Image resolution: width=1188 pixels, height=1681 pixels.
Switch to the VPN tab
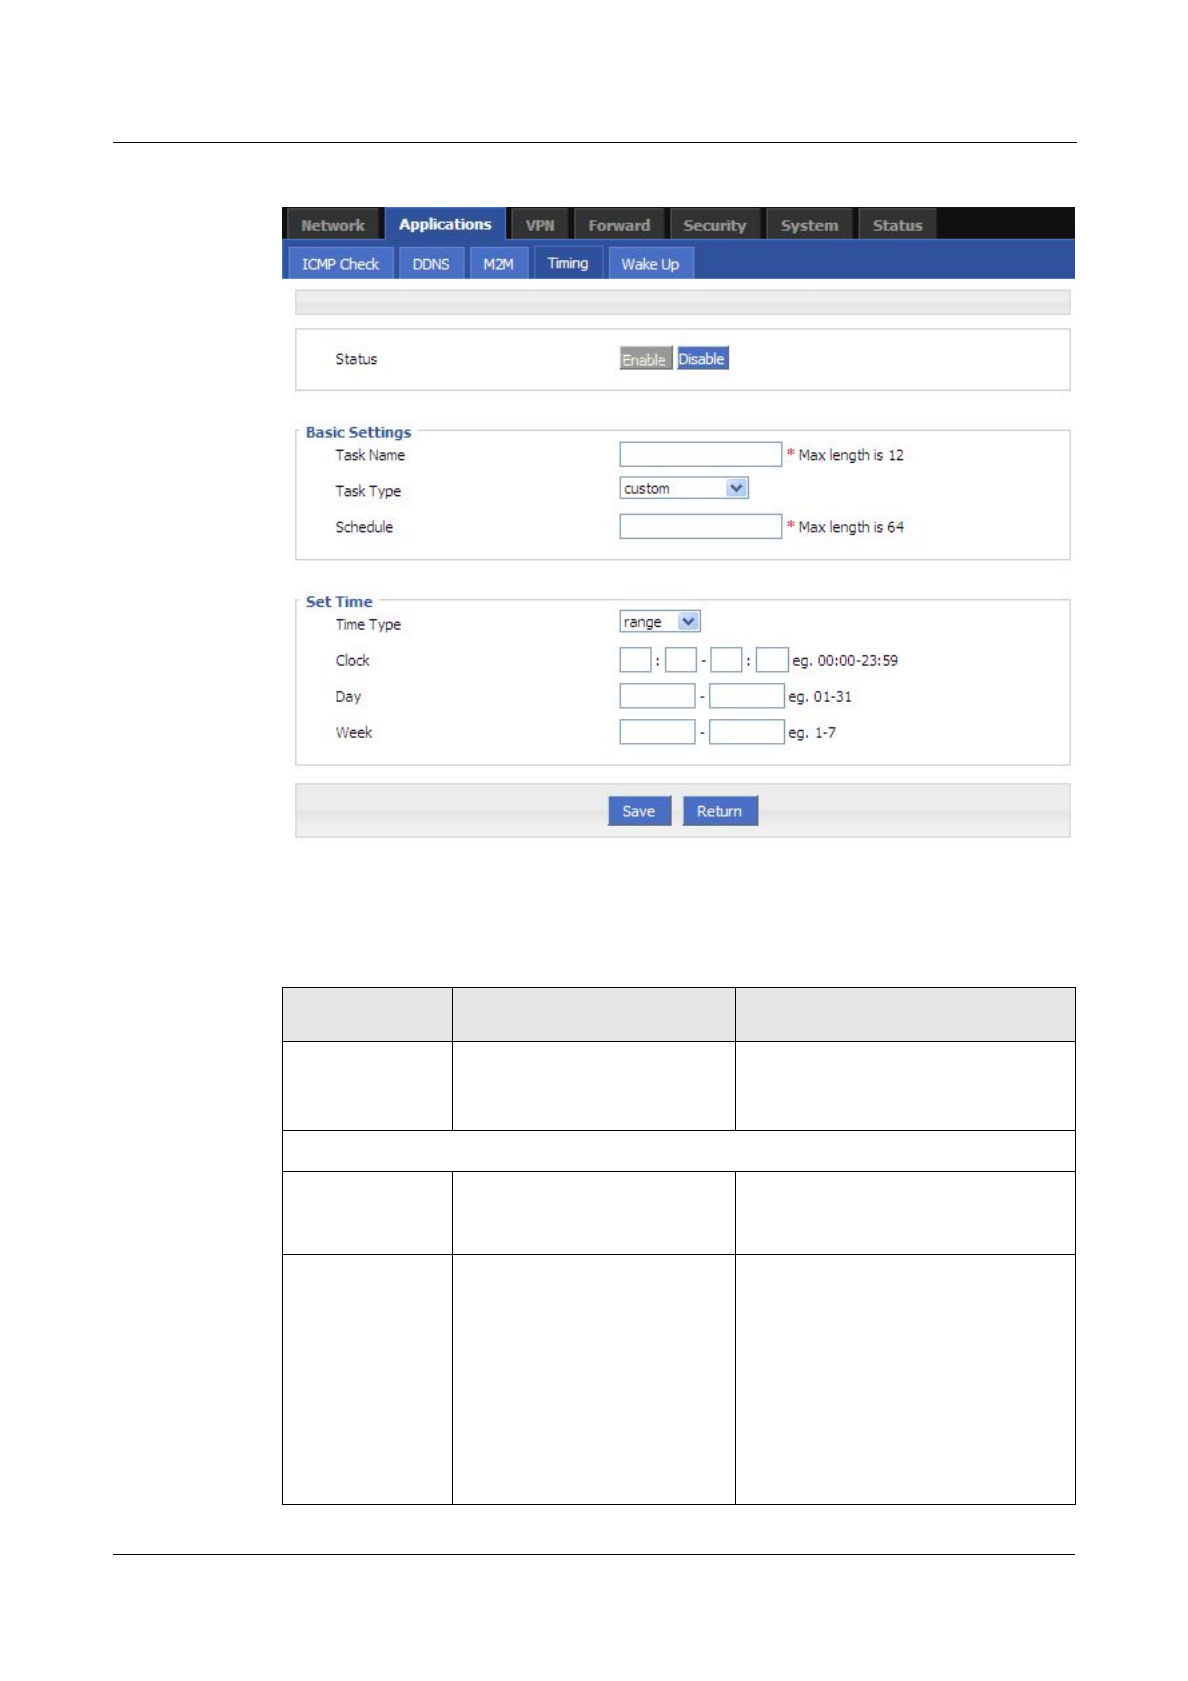pos(540,225)
